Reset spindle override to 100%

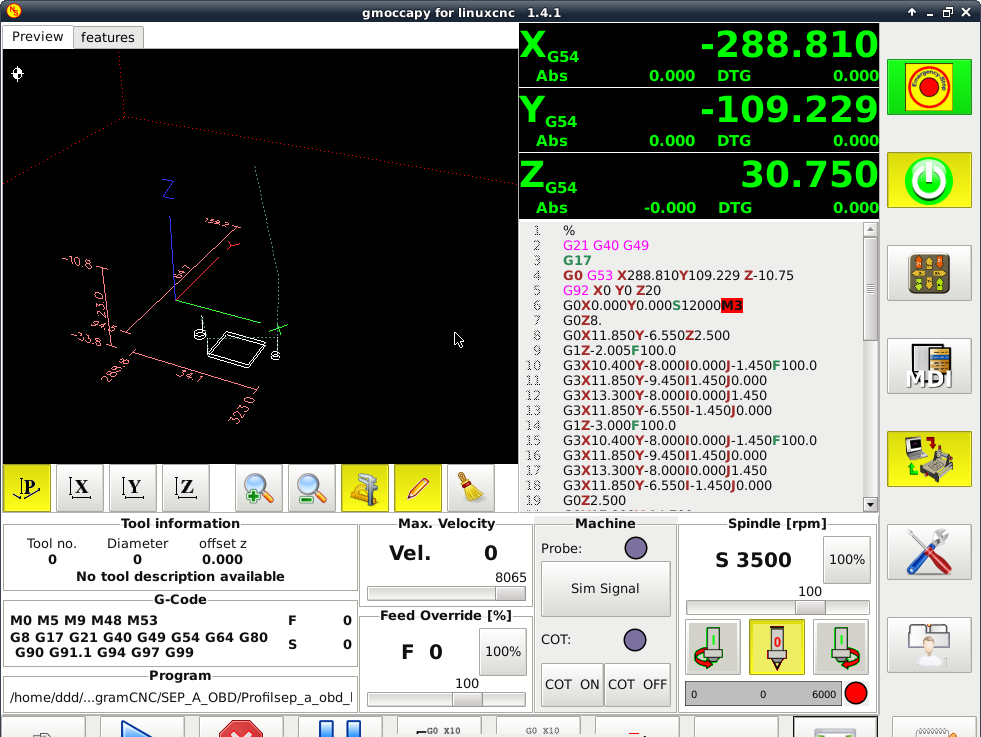pos(846,560)
